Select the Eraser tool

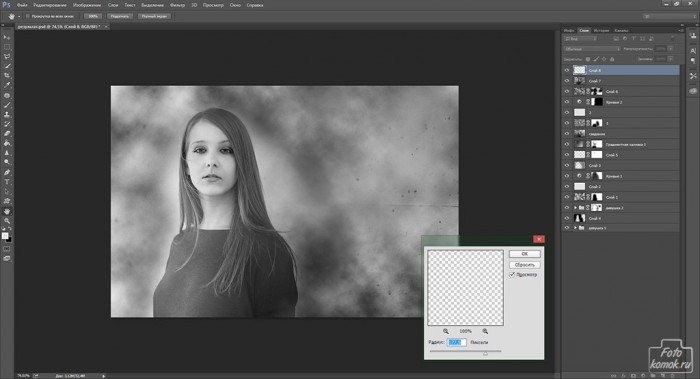click(x=7, y=134)
